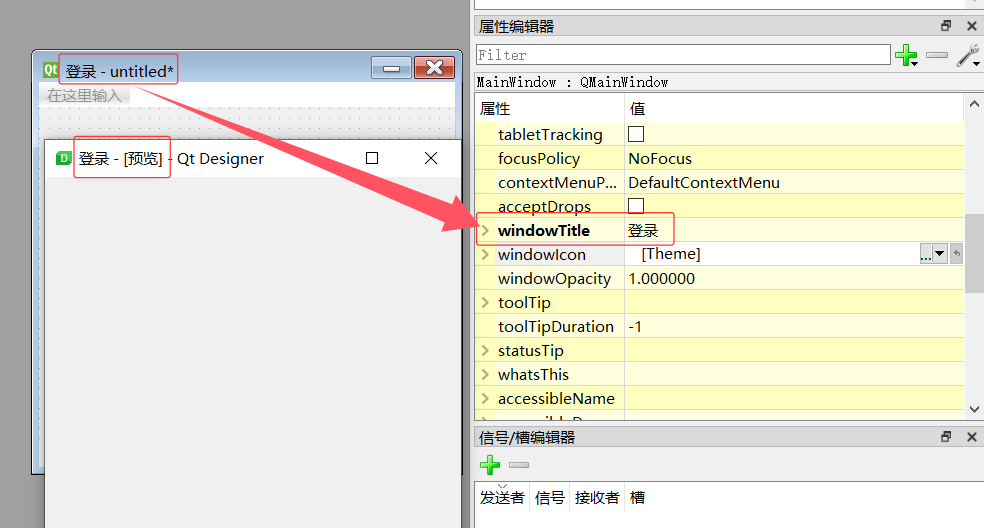Screen dimensions: 984x528
Task: Click Qt Designer preview window icon
Action: click(x=63, y=158)
